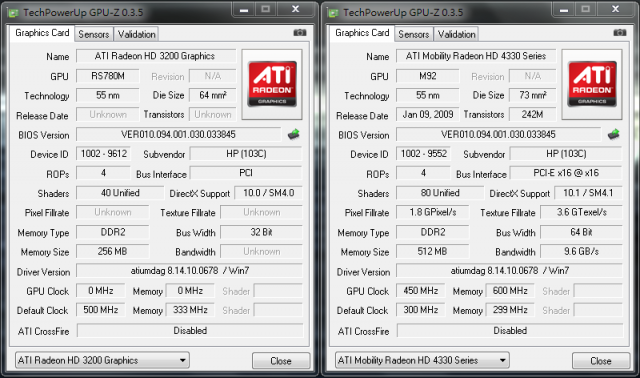Click the Bus Width value 32 Bit
Image resolution: width=640 pixels, height=378 pixels.
262,232
